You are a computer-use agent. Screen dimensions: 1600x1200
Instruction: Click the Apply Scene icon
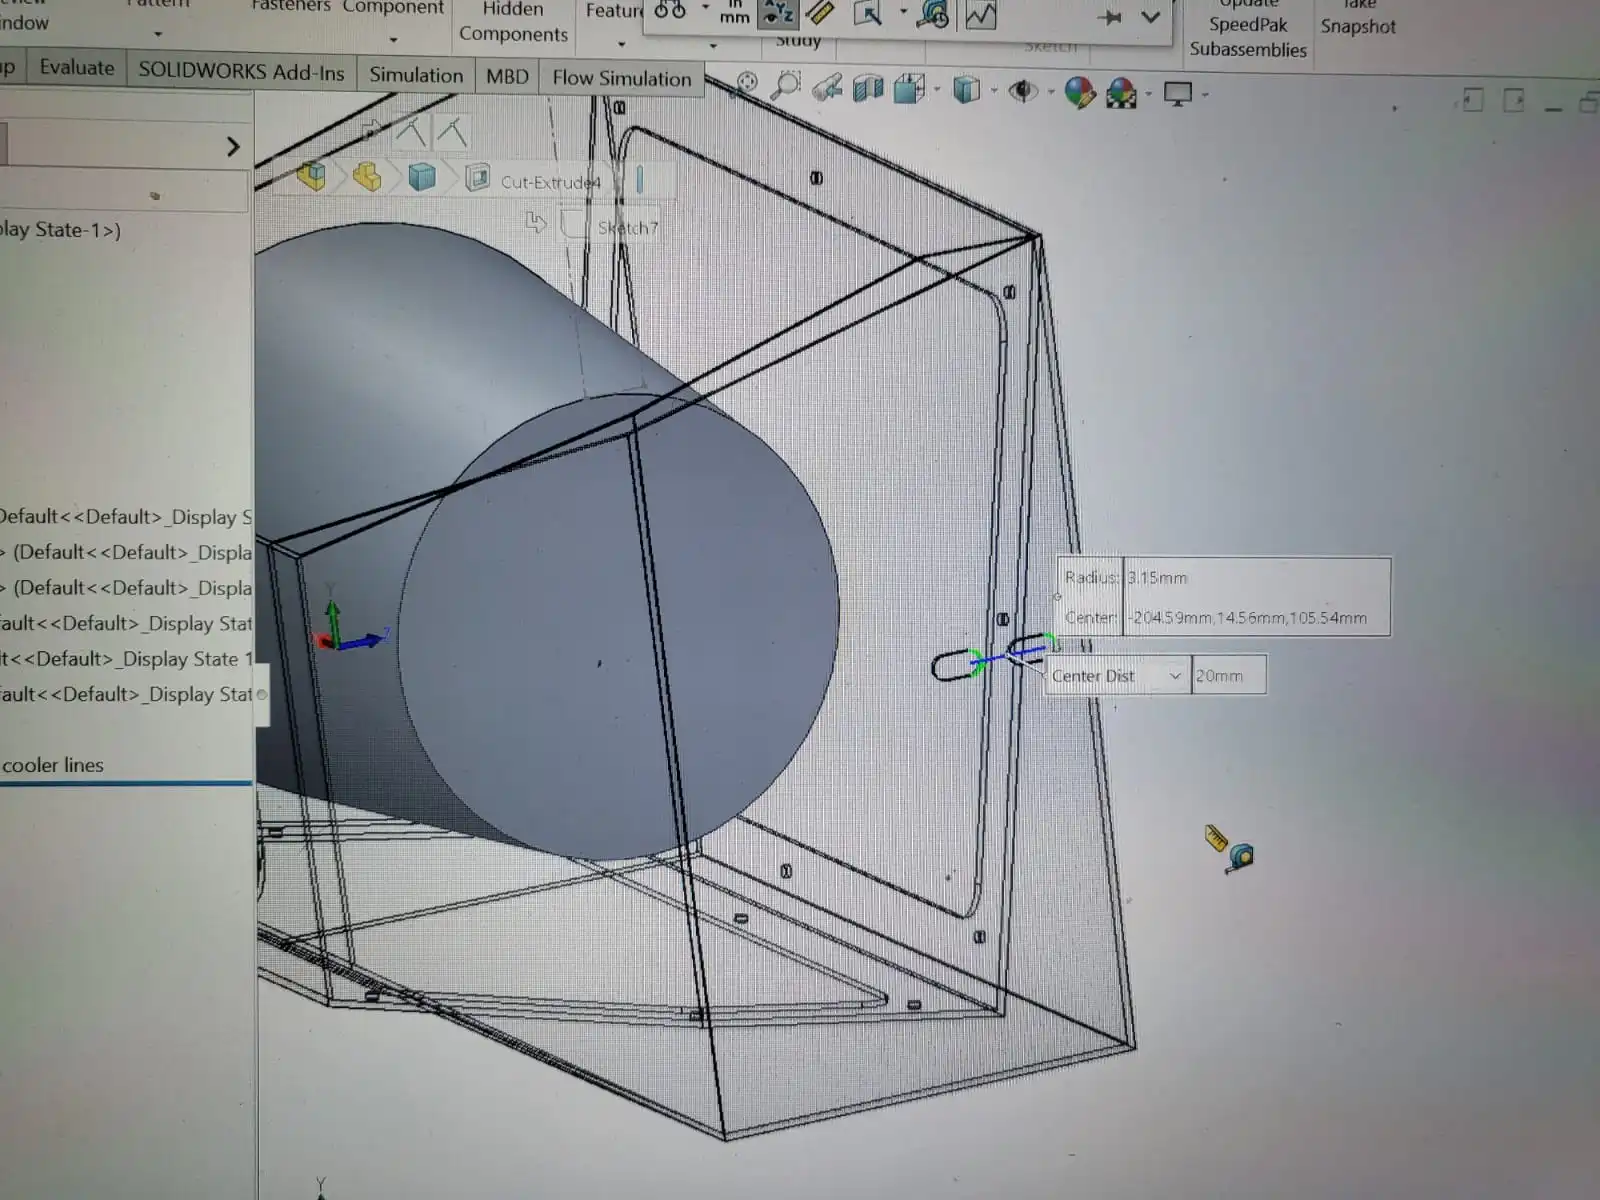coord(1121,94)
